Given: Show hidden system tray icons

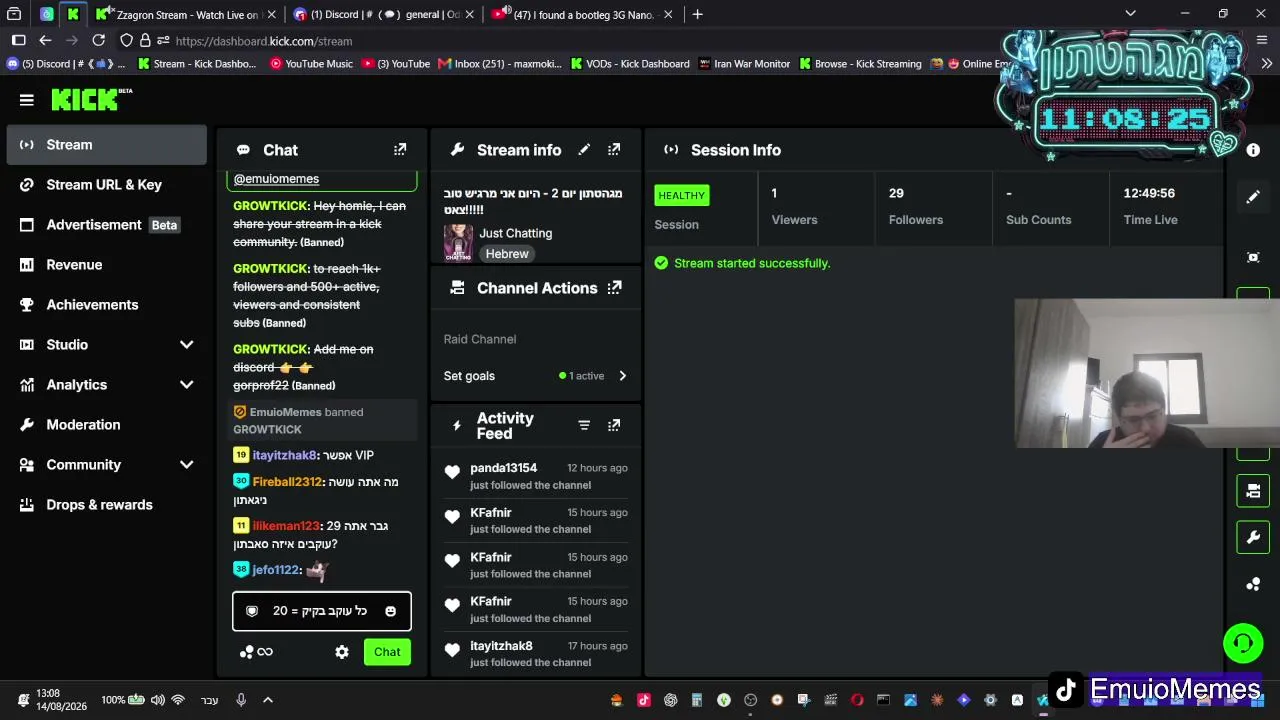Looking at the screenshot, I should 268,700.
